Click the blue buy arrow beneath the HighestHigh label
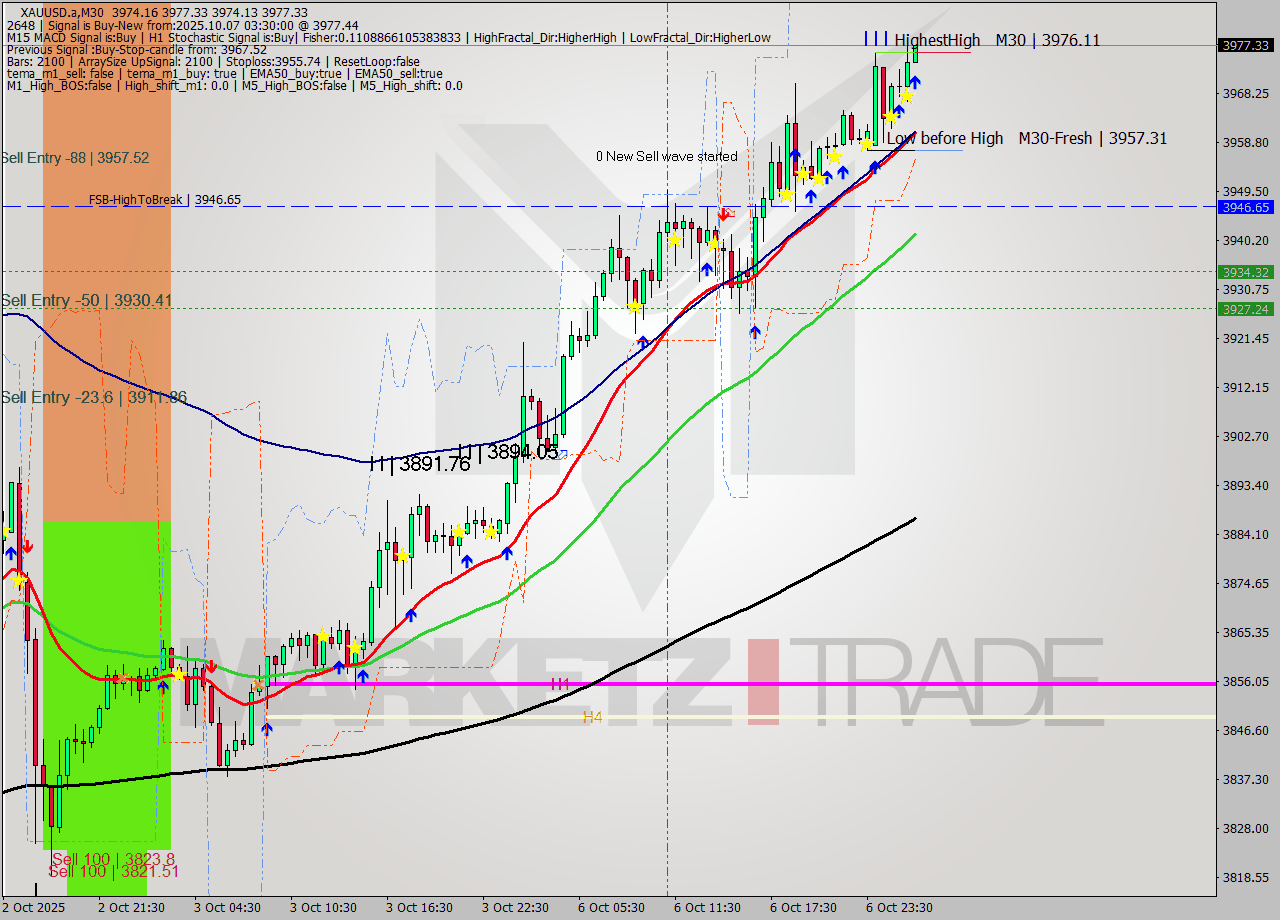The image size is (1280, 920). pyautogui.click(x=915, y=82)
